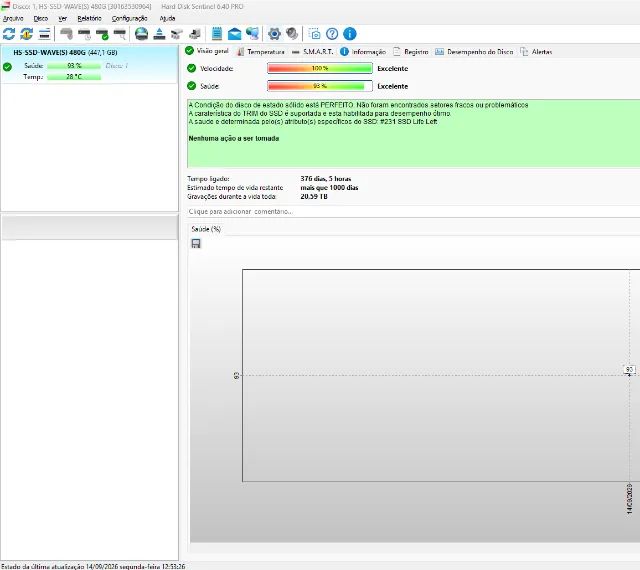Click the Excelente label next to Velocidade
Viewport: 640px width, 570px height.
tap(393, 69)
